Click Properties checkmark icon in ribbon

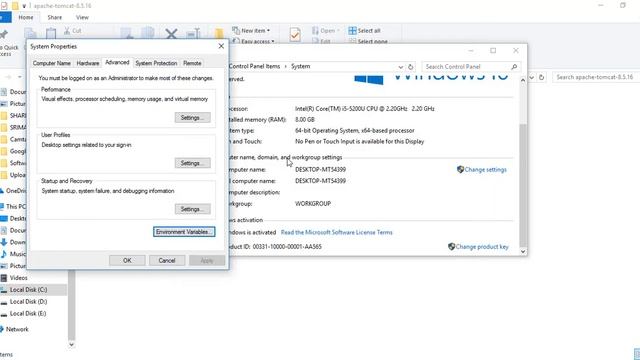pos(295,35)
